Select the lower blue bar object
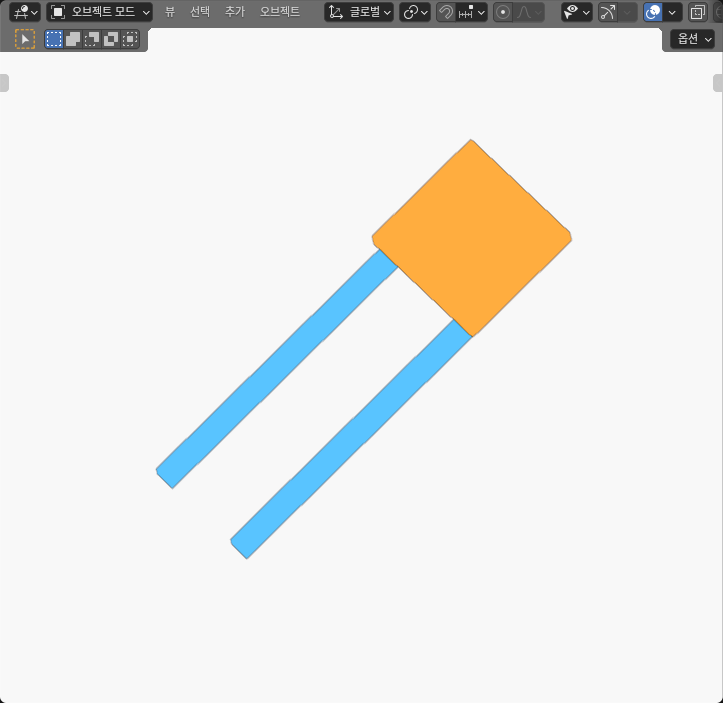723x703 pixels. pyautogui.click(x=351, y=439)
